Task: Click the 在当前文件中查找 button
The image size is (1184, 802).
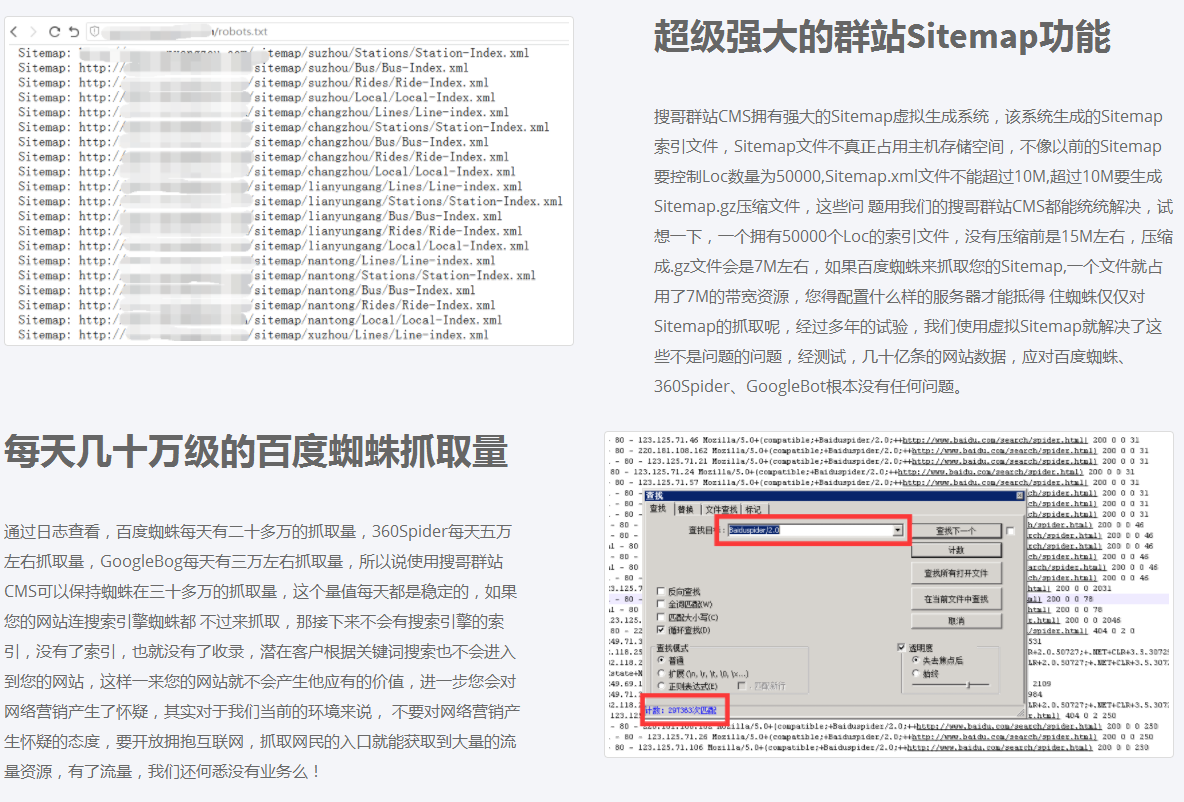Action: (x=956, y=599)
